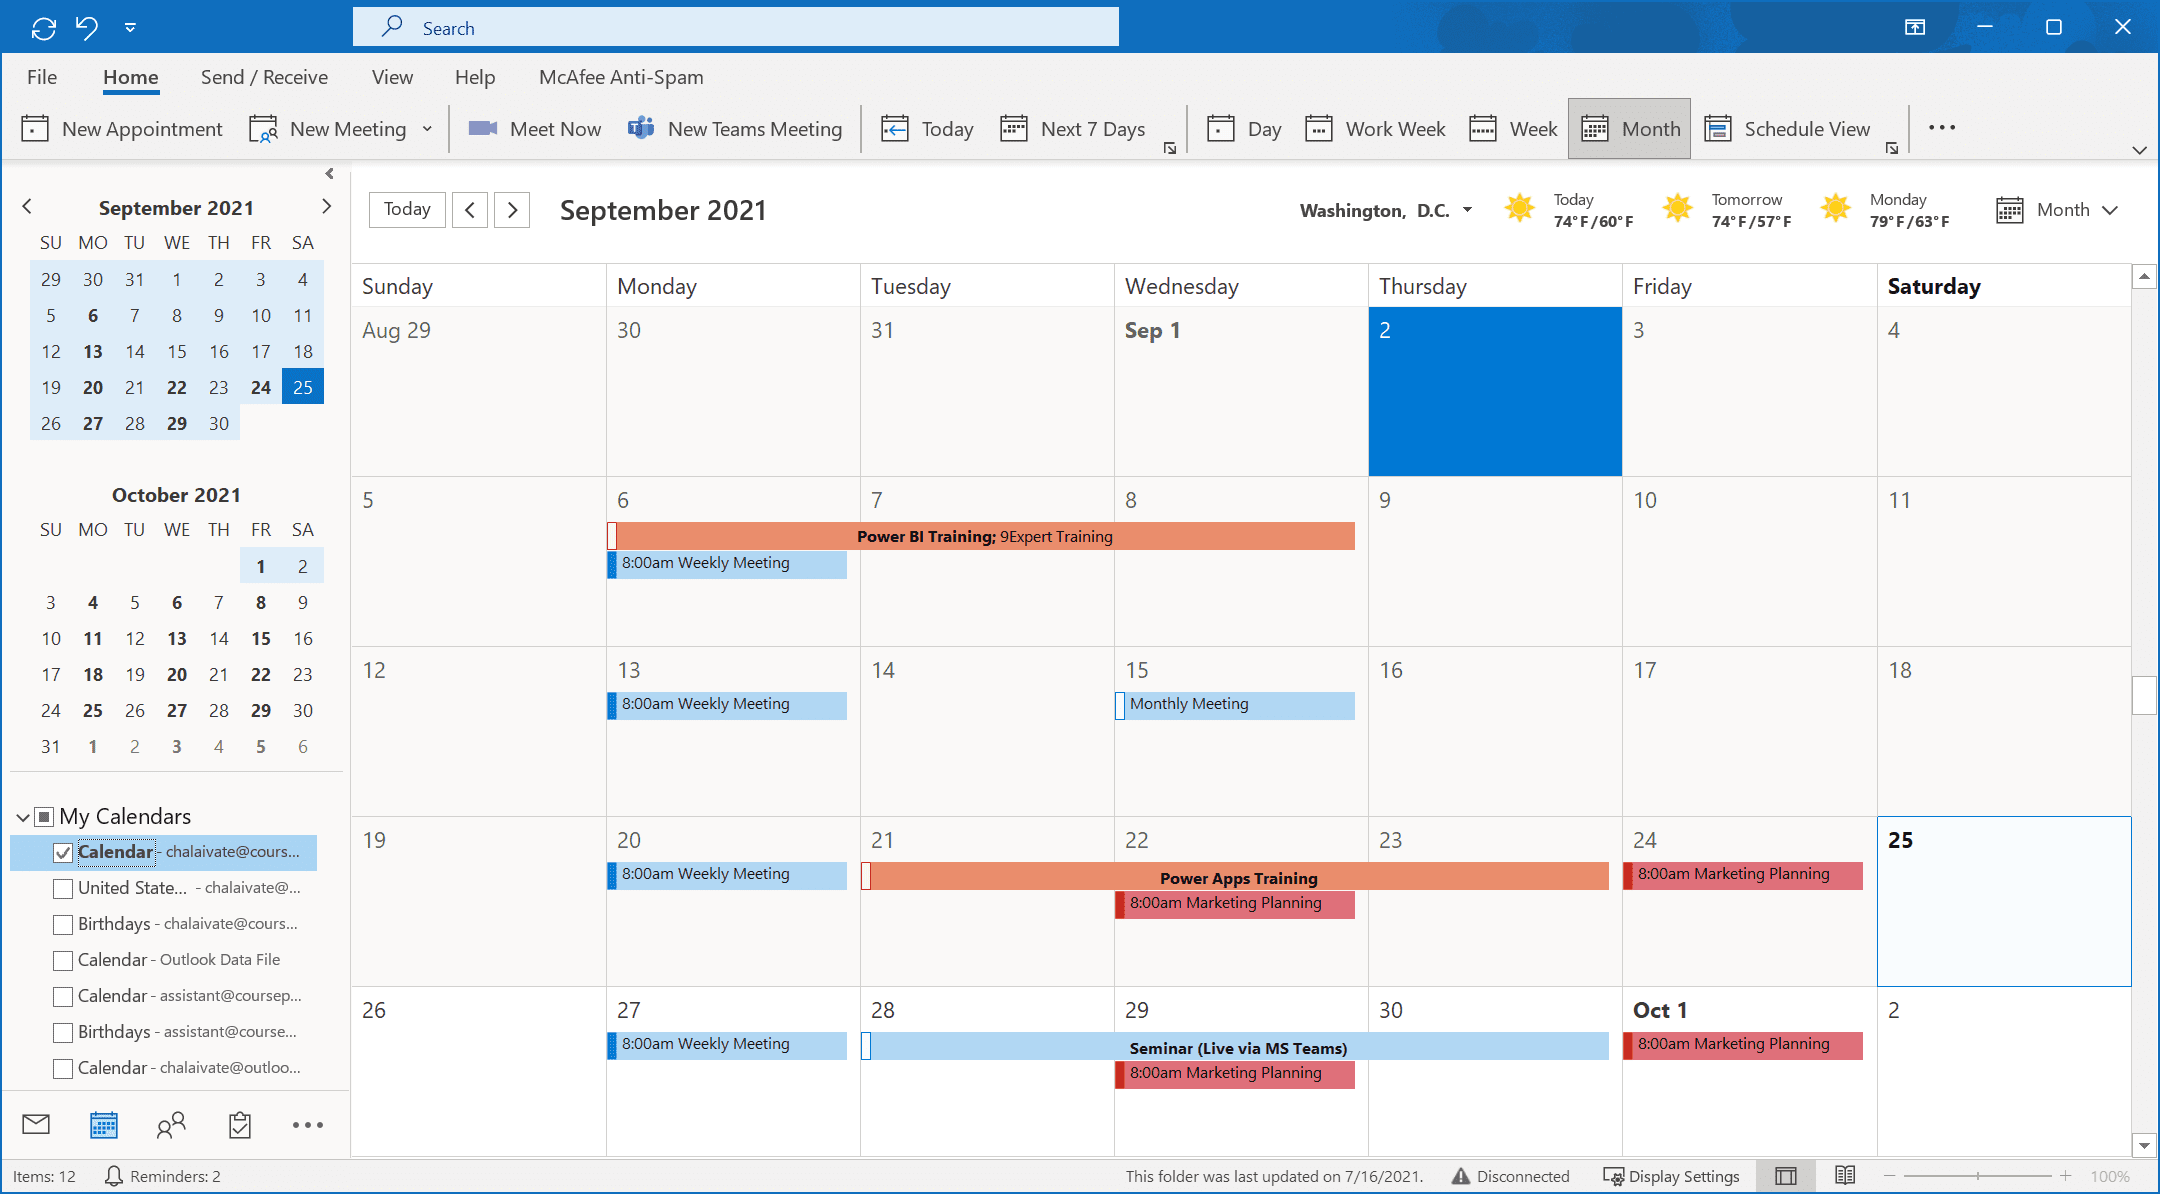Click the Today button above the calendar
The width and height of the screenshot is (2160, 1194).
click(406, 209)
